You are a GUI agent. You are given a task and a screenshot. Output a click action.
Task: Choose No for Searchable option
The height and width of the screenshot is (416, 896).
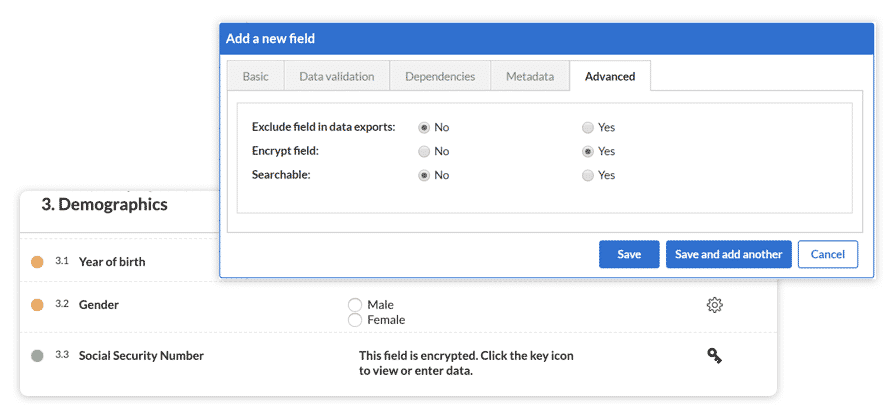tap(424, 175)
